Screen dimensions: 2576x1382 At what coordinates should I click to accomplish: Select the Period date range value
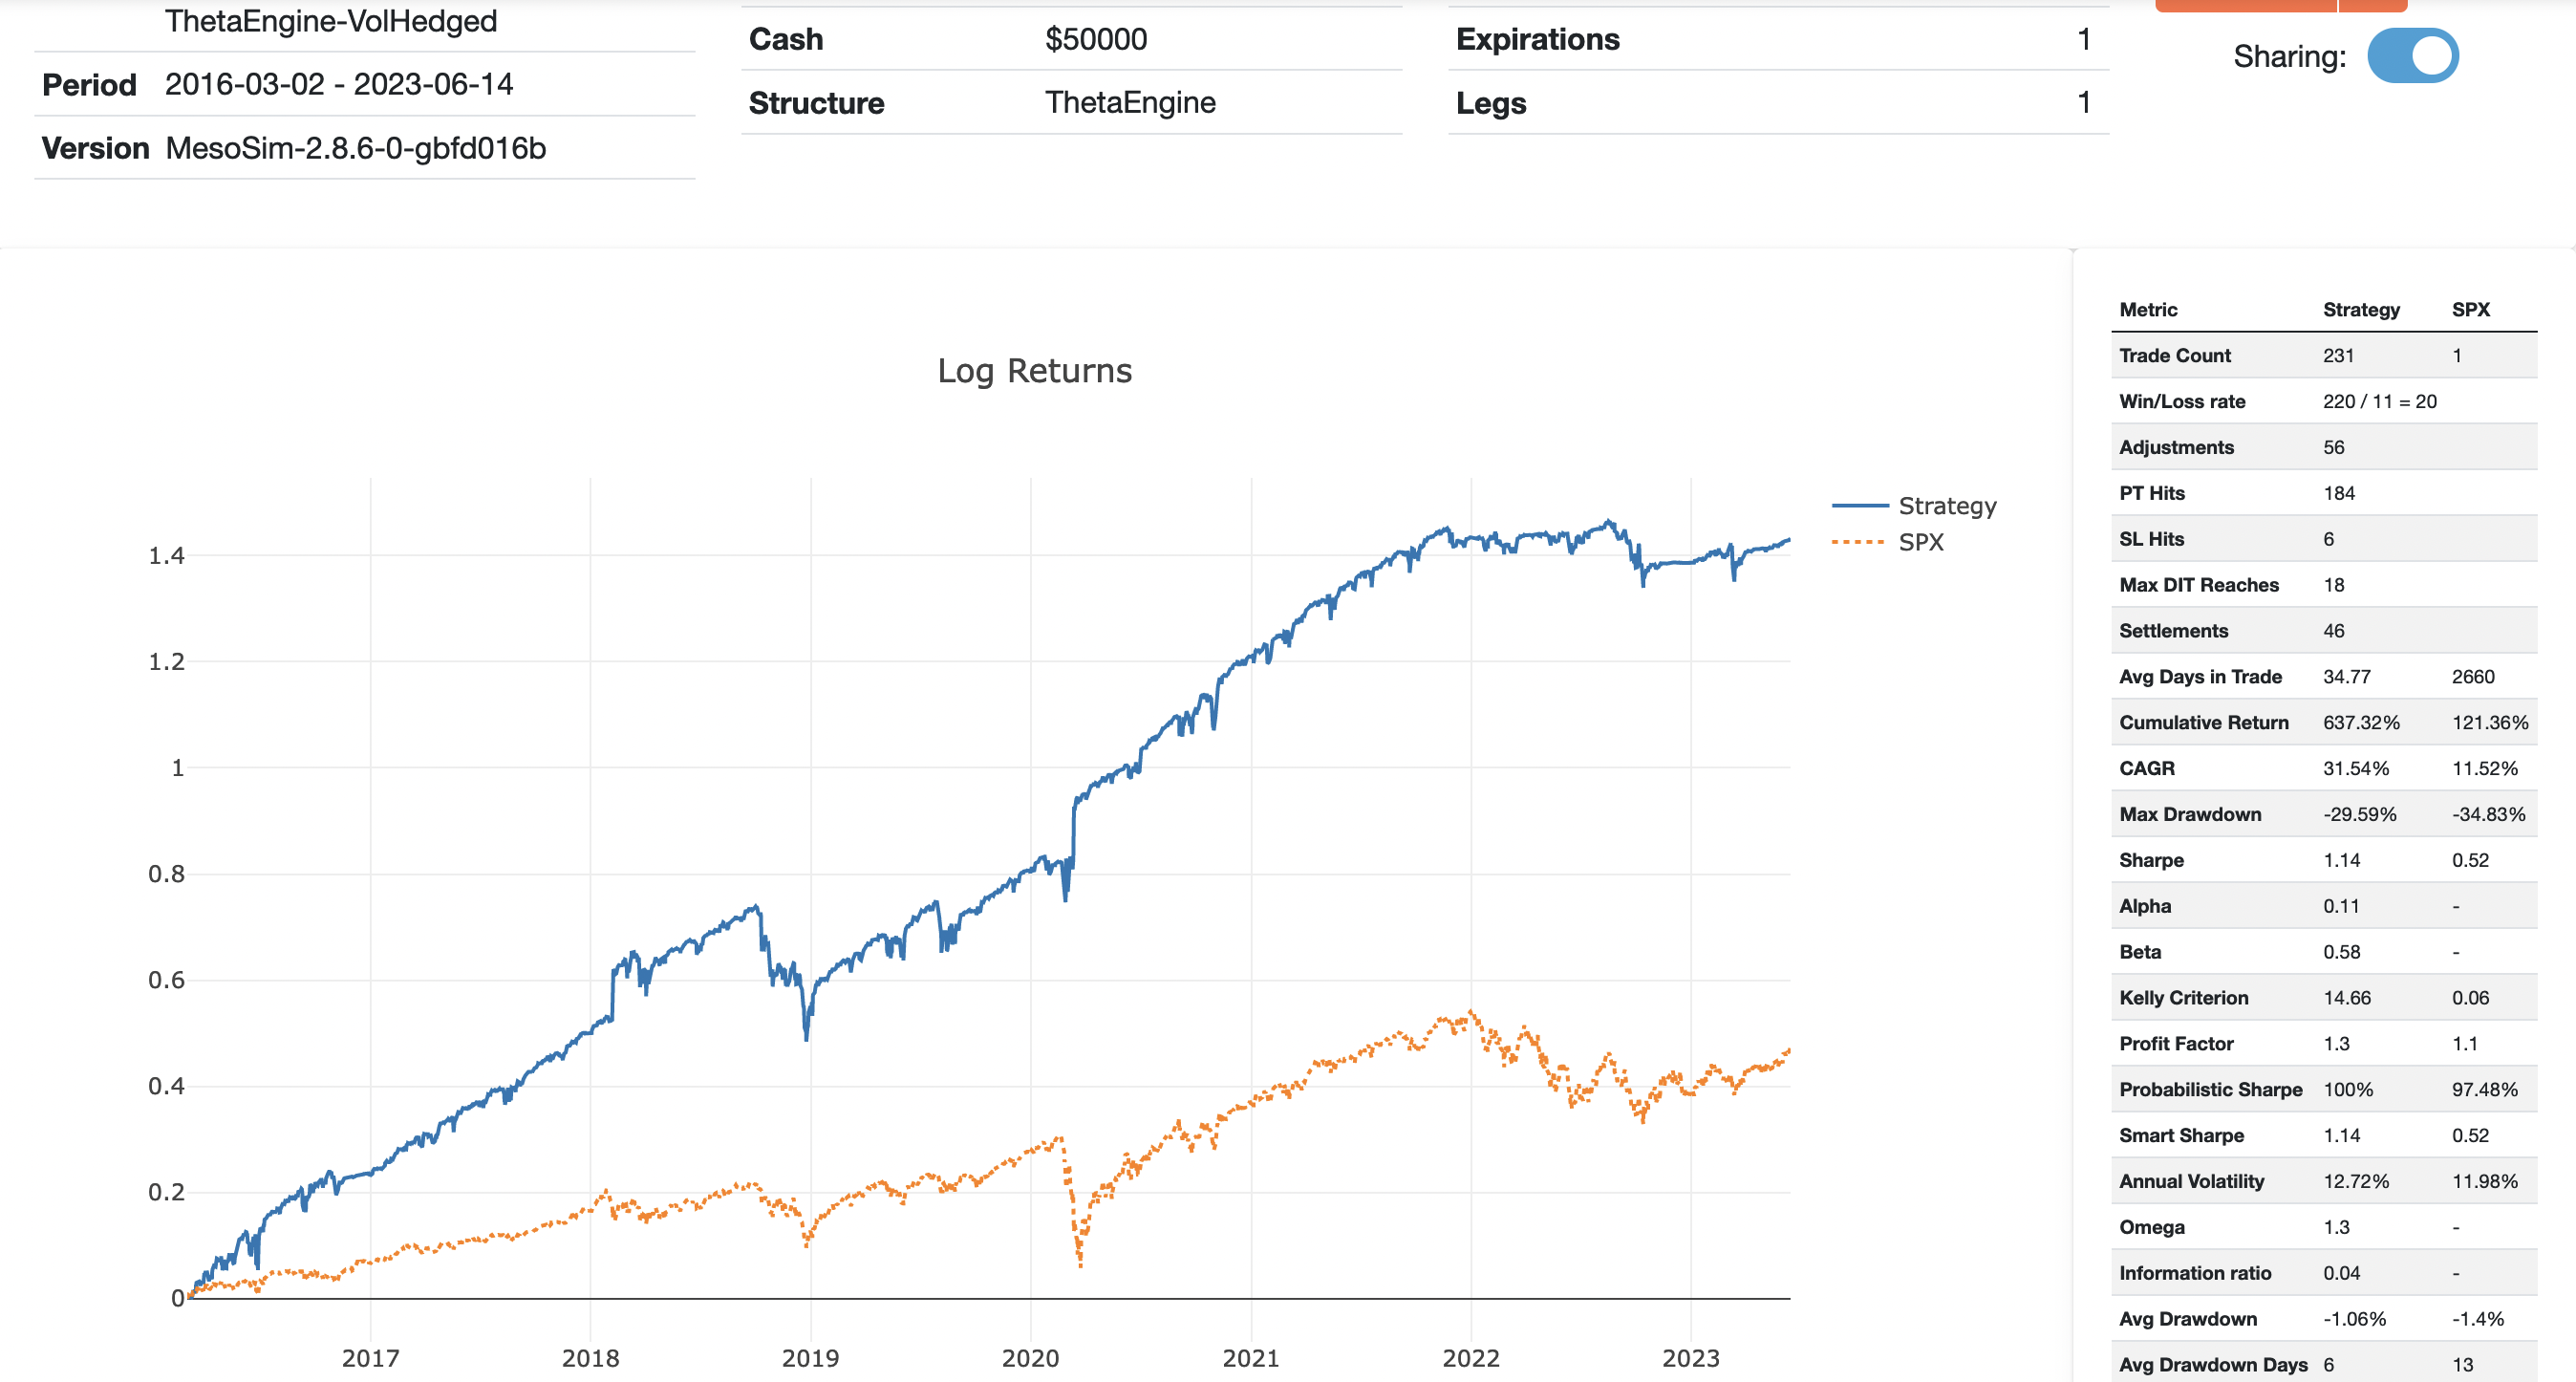pyautogui.click(x=340, y=84)
